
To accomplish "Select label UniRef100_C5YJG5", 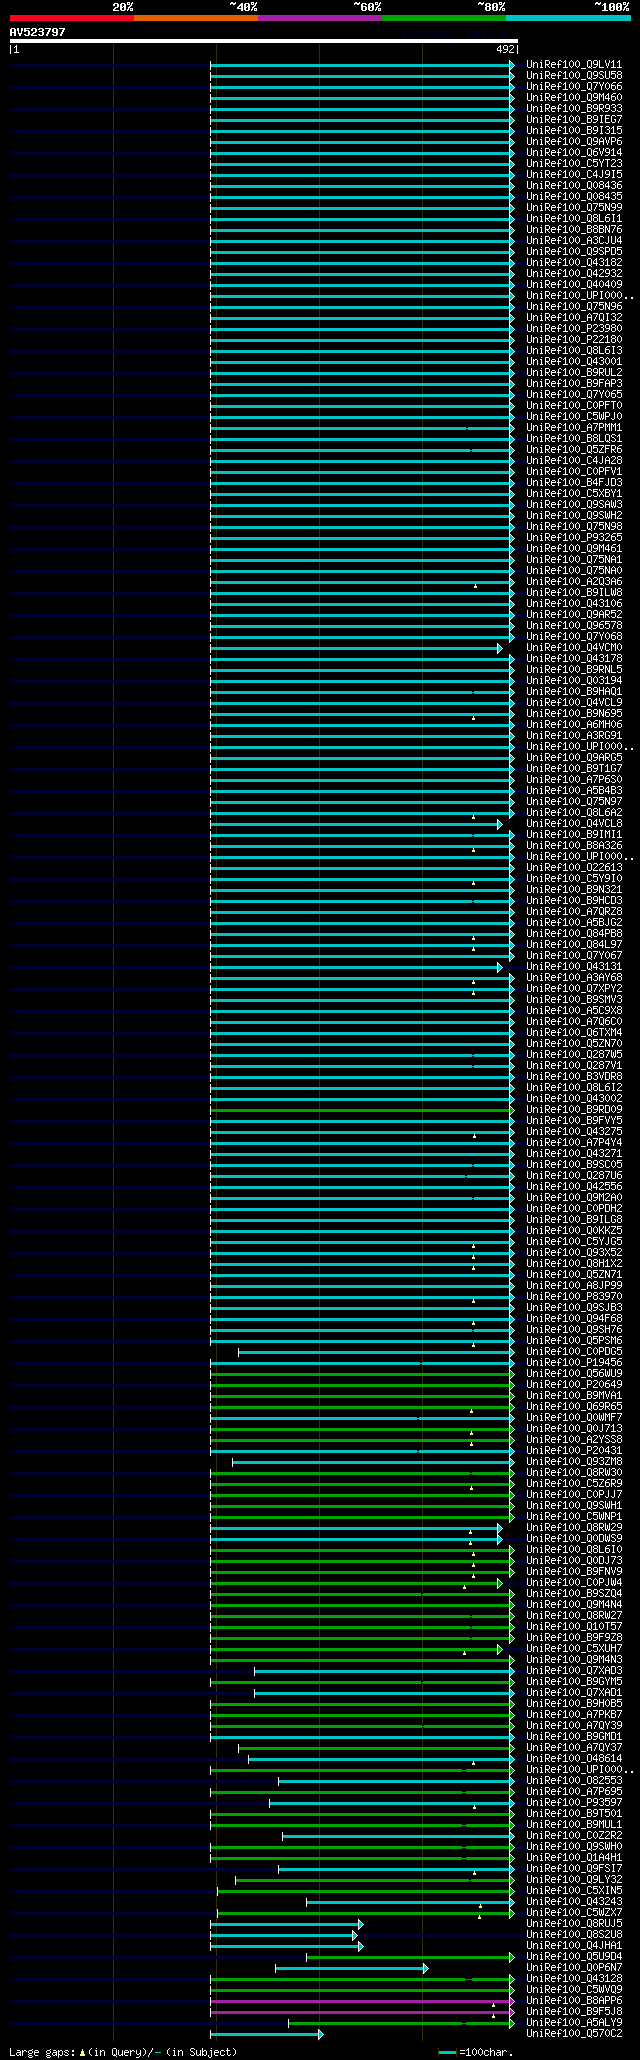I will pyautogui.click(x=574, y=1242).
